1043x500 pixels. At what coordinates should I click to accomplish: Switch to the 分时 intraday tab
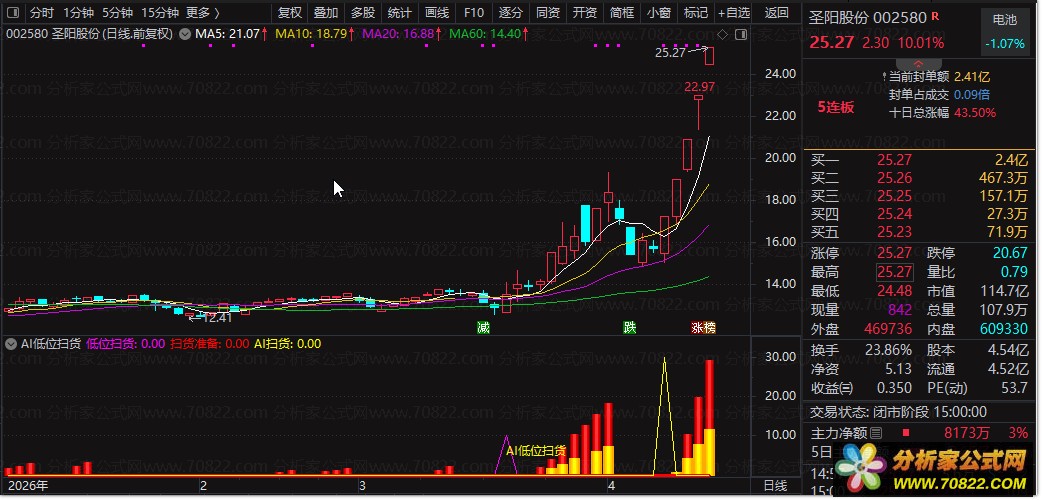click(x=42, y=13)
